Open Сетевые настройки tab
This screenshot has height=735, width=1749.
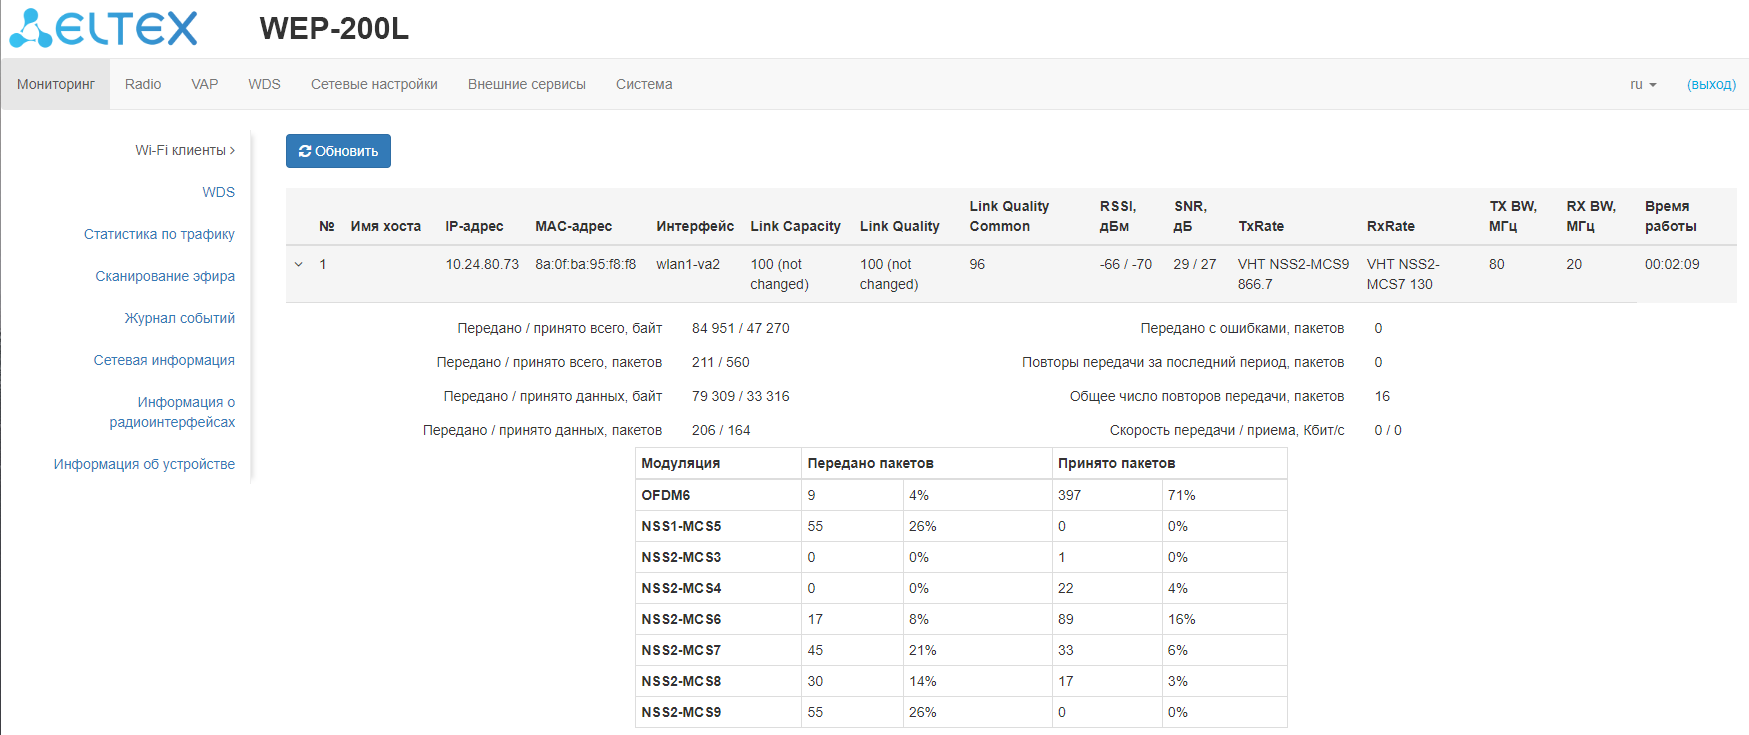(x=374, y=85)
